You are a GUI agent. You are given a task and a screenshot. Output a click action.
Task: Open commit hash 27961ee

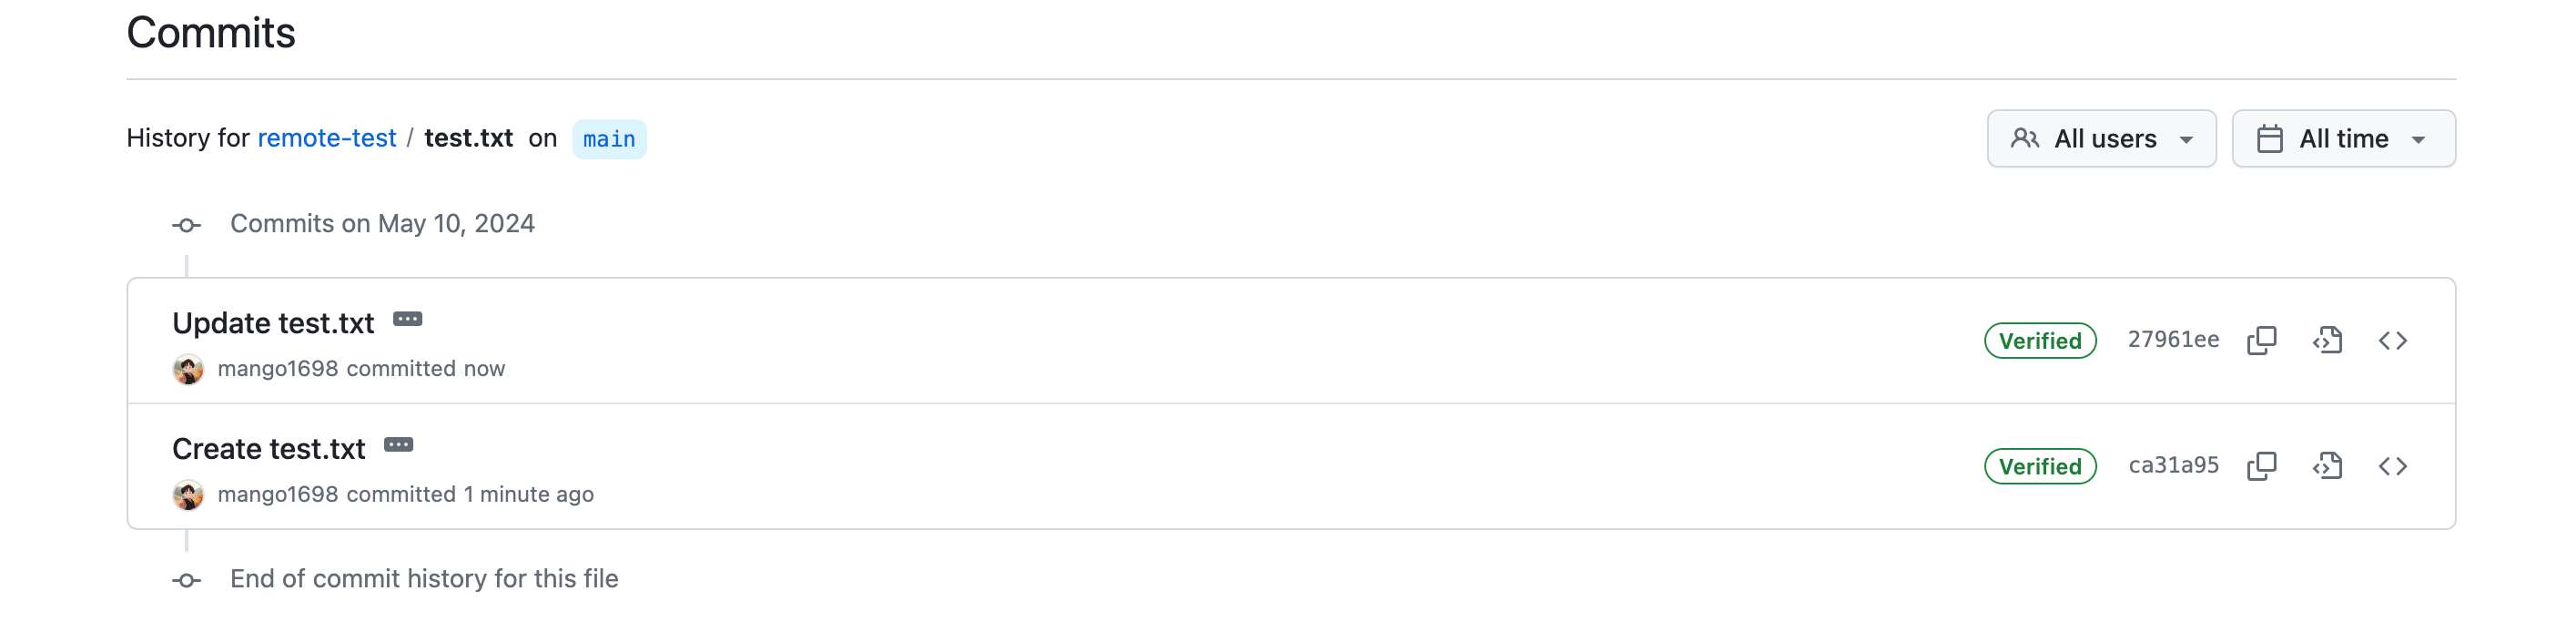click(2172, 340)
